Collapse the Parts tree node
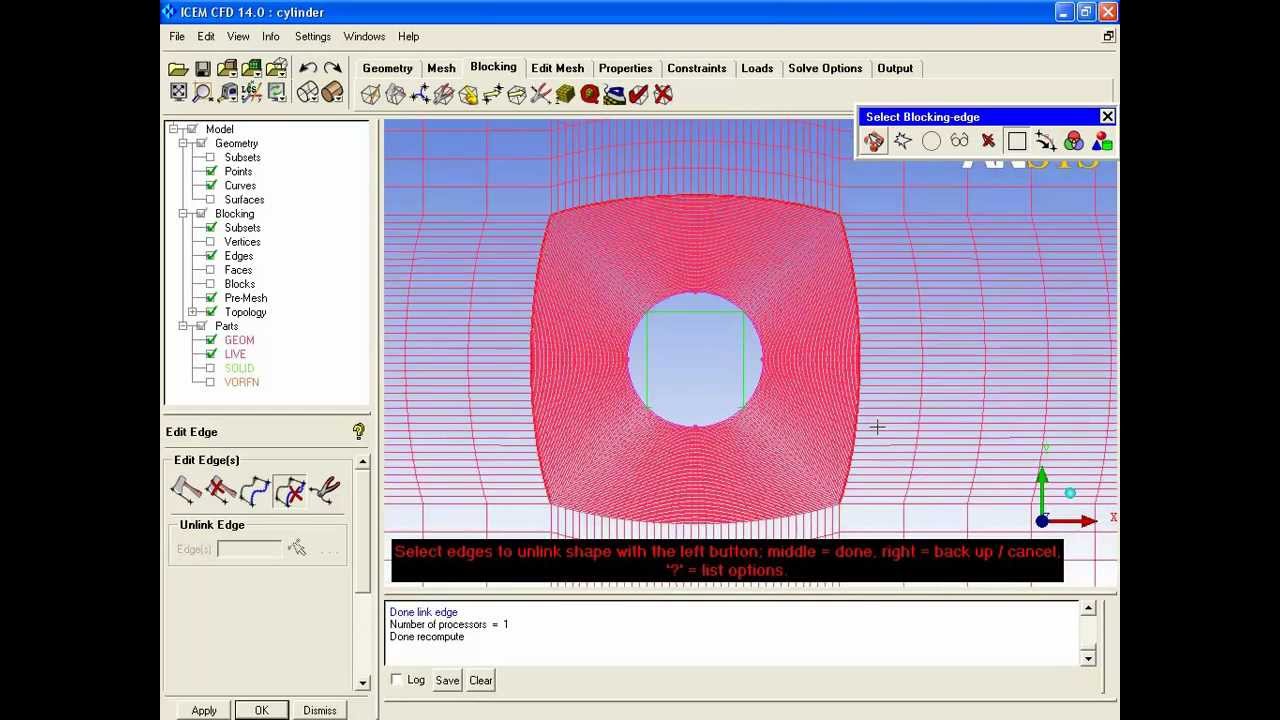 (184, 326)
